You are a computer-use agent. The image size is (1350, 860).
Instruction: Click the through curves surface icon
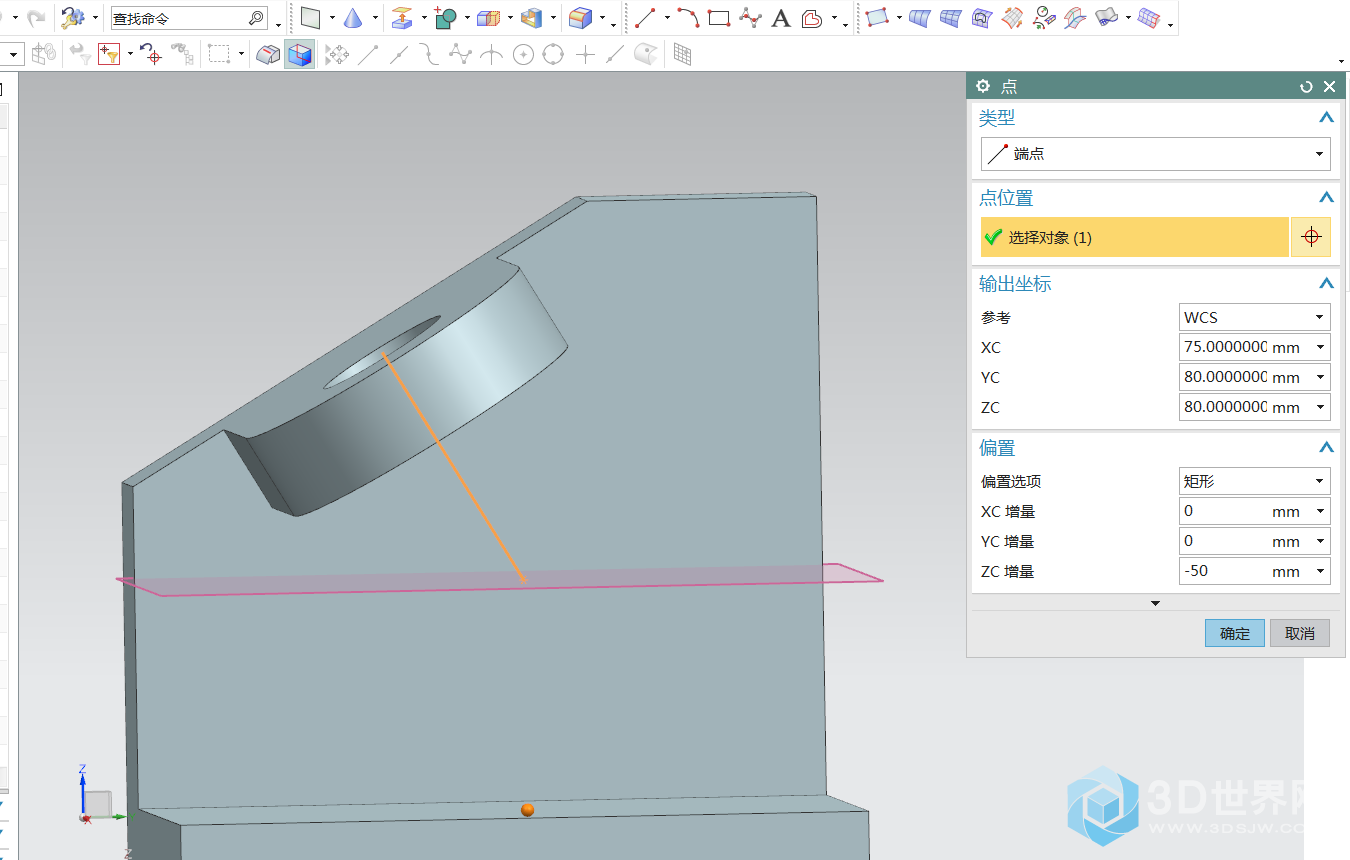(x=920, y=18)
